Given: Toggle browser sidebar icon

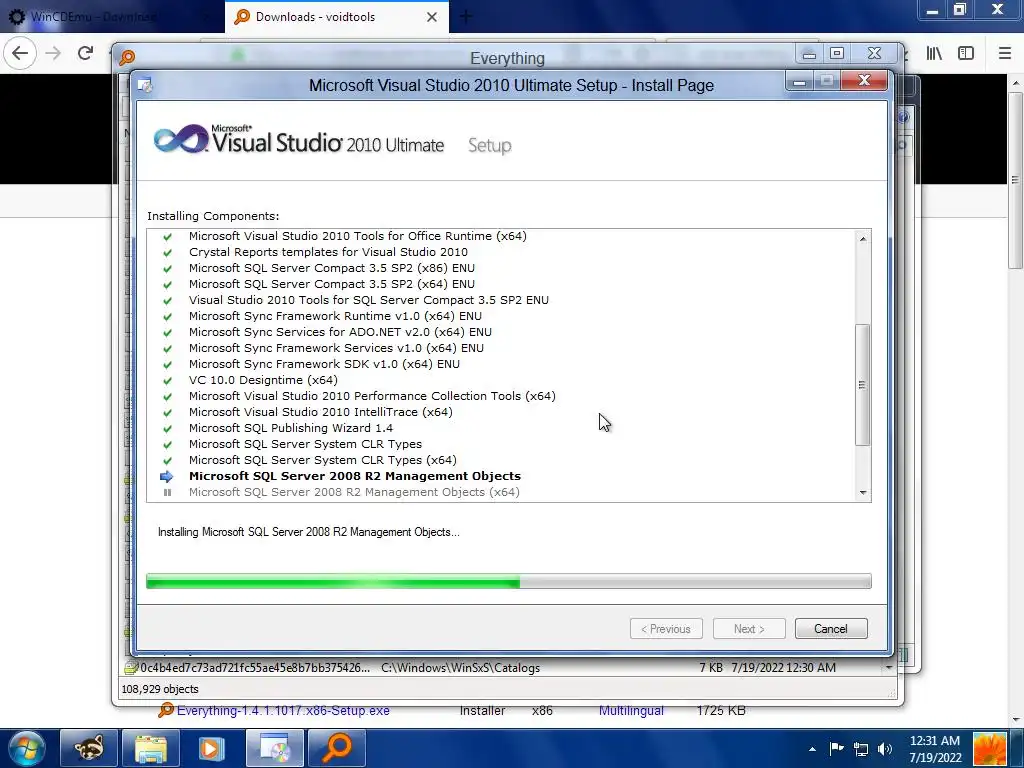Looking at the screenshot, I should click(x=966, y=53).
